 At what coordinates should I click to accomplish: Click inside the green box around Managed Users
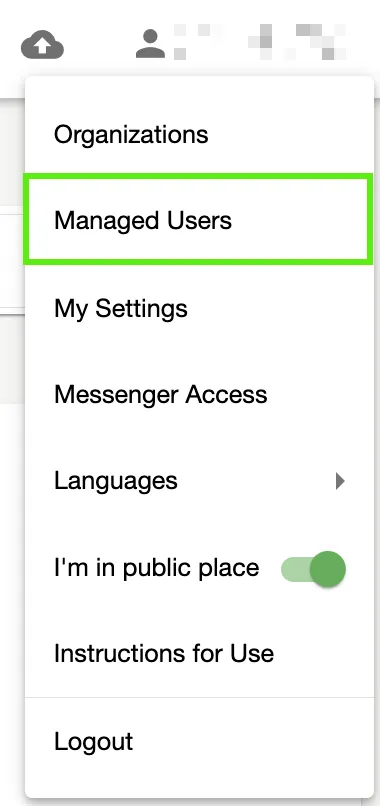click(199, 219)
